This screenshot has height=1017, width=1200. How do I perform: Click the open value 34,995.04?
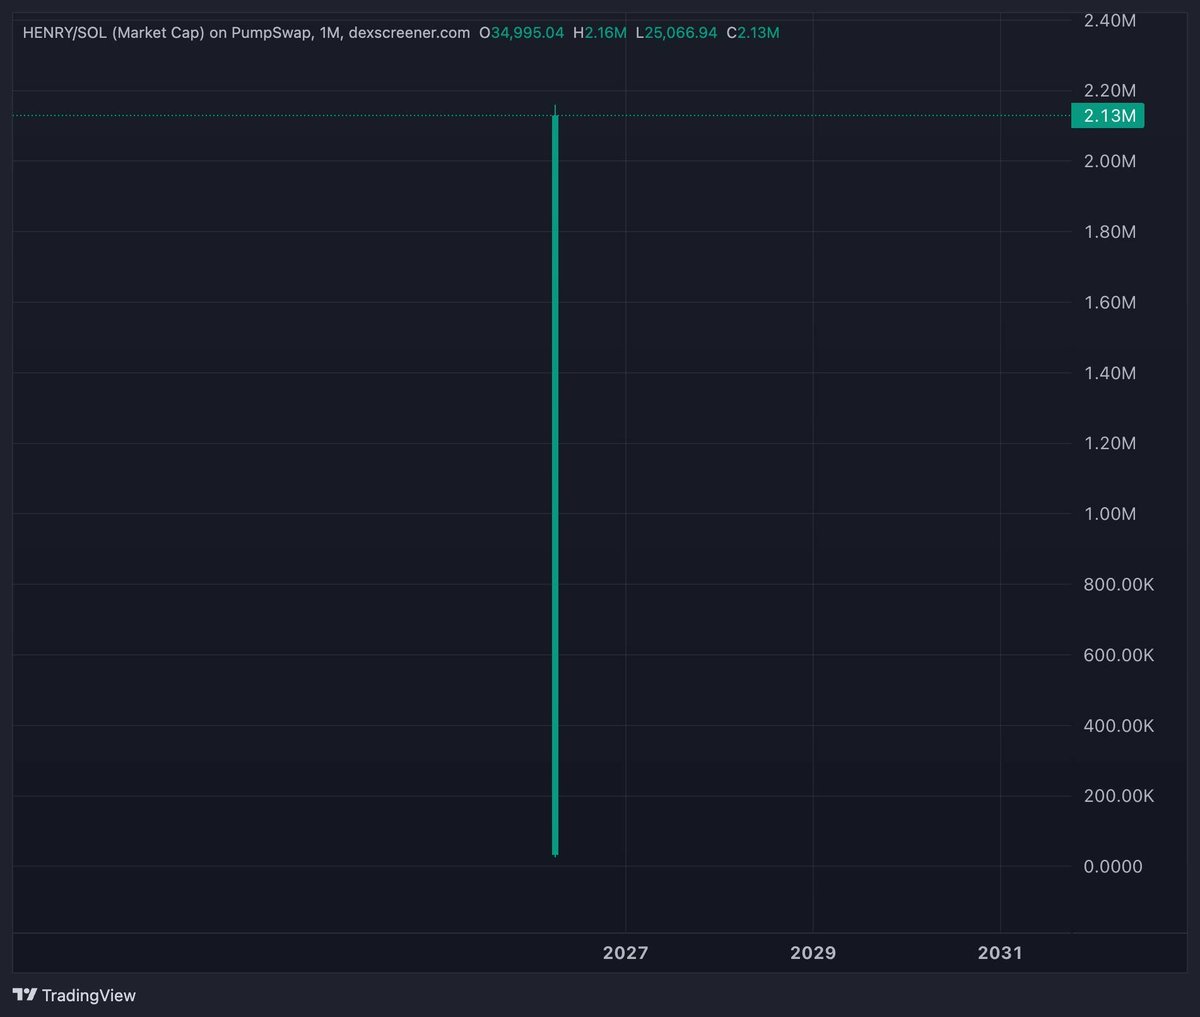pos(527,33)
